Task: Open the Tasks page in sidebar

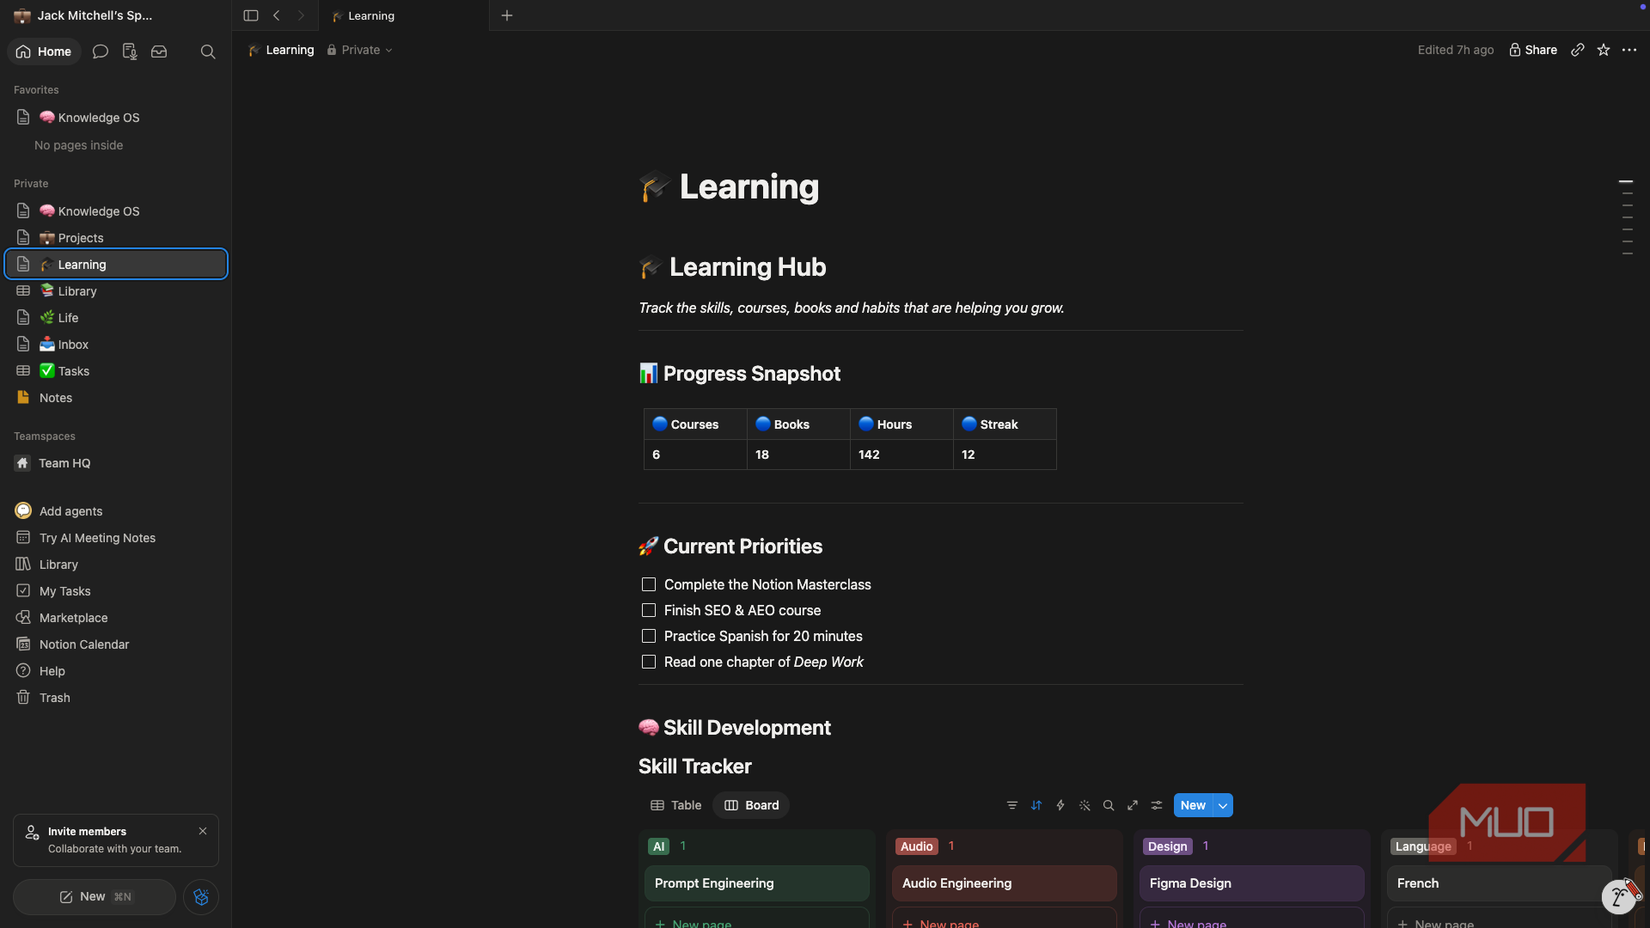Action: [x=116, y=371]
